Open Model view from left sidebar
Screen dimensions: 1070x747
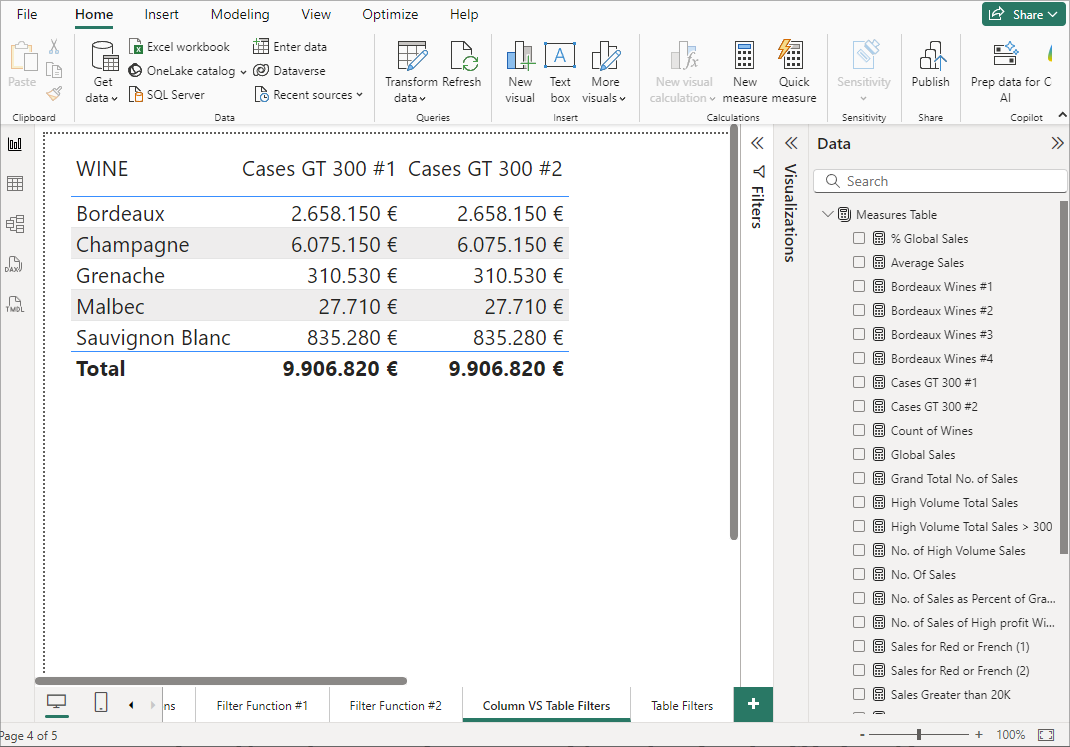[15, 224]
